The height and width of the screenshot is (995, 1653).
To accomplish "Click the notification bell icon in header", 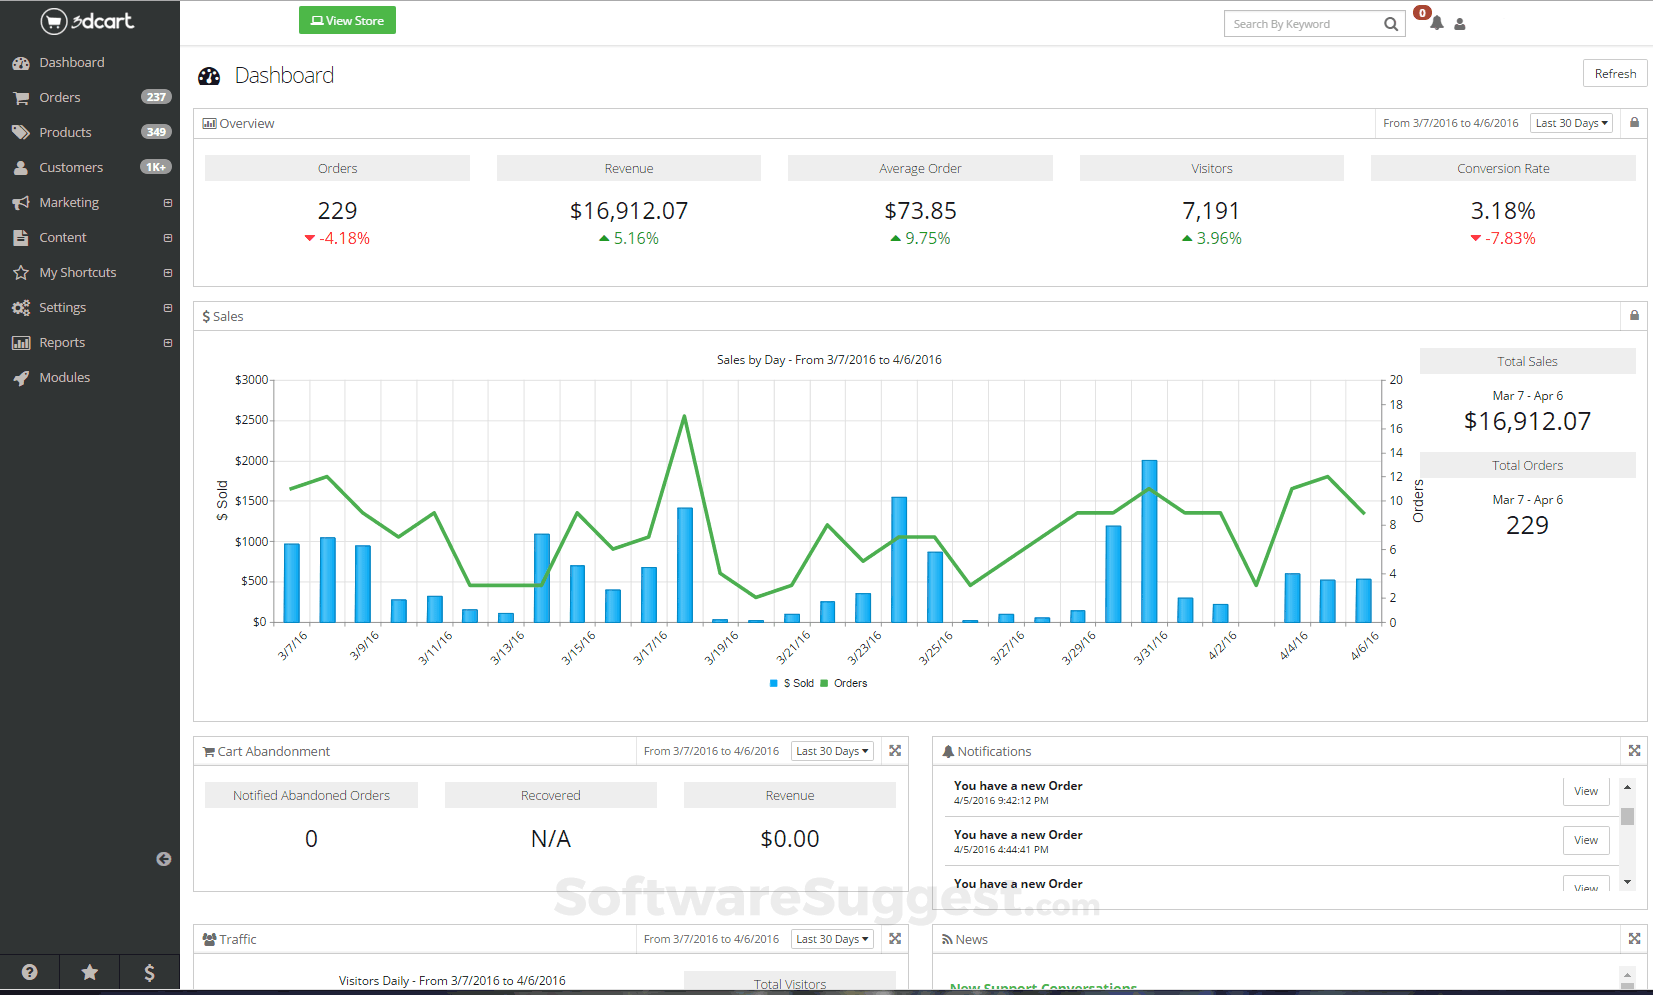I will click(x=1436, y=23).
